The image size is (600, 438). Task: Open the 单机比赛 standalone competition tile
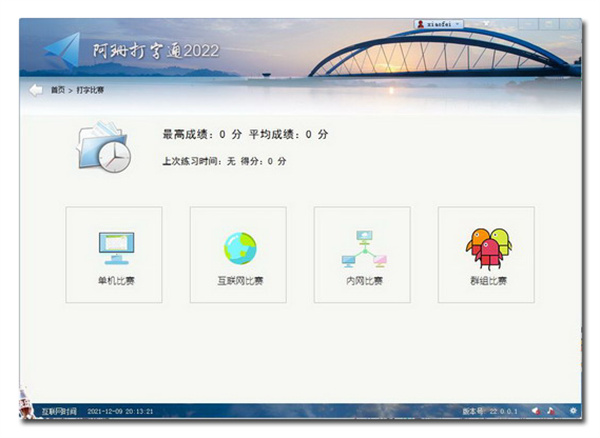[x=114, y=255]
